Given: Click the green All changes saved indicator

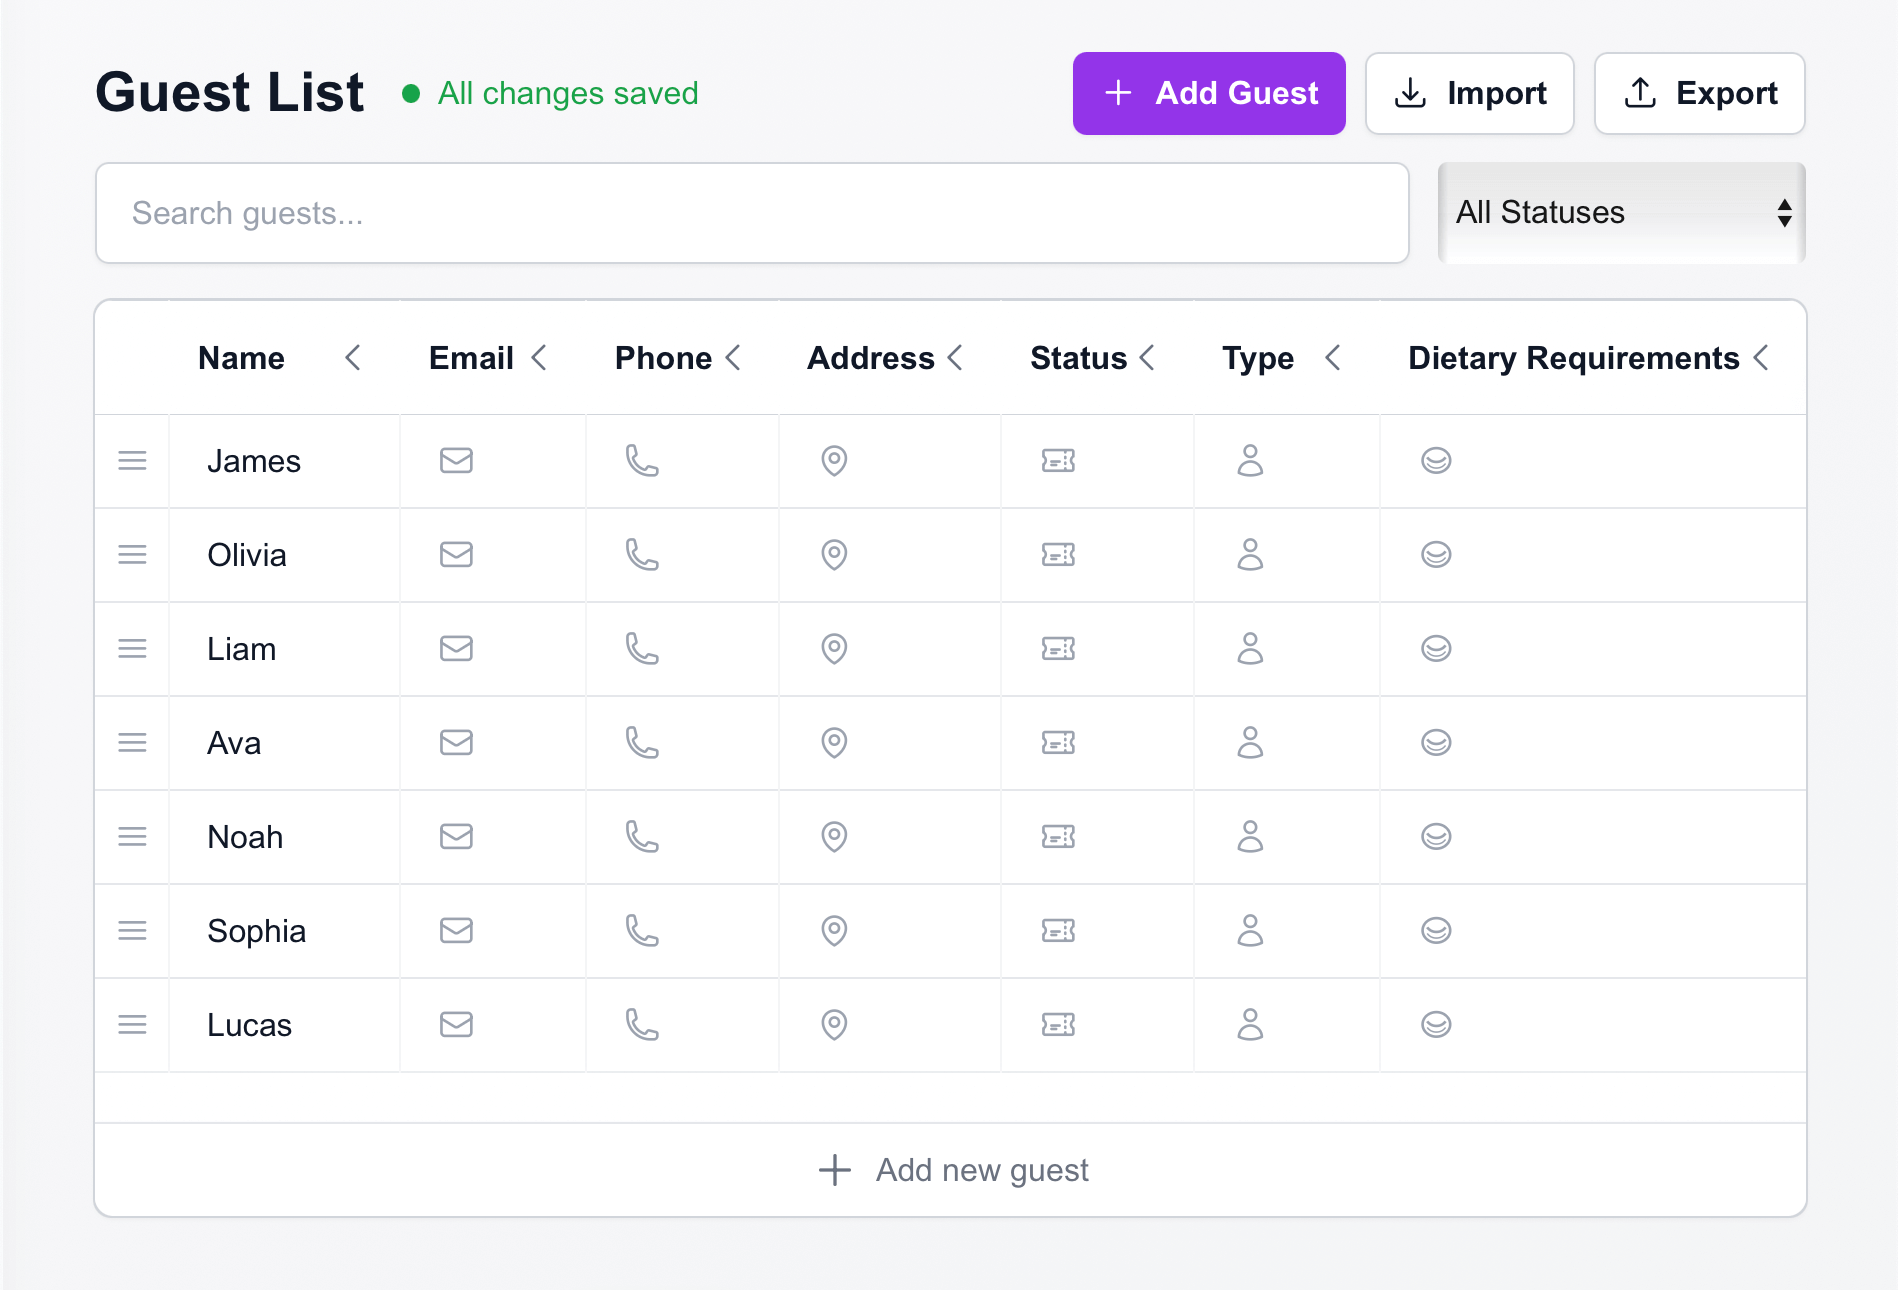Looking at the screenshot, I should 552,93.
